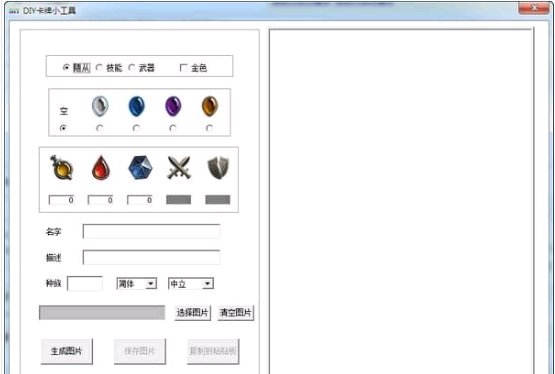Click the blue rare gem icon
Image resolution: width=555 pixels, height=374 pixels.
137,106
